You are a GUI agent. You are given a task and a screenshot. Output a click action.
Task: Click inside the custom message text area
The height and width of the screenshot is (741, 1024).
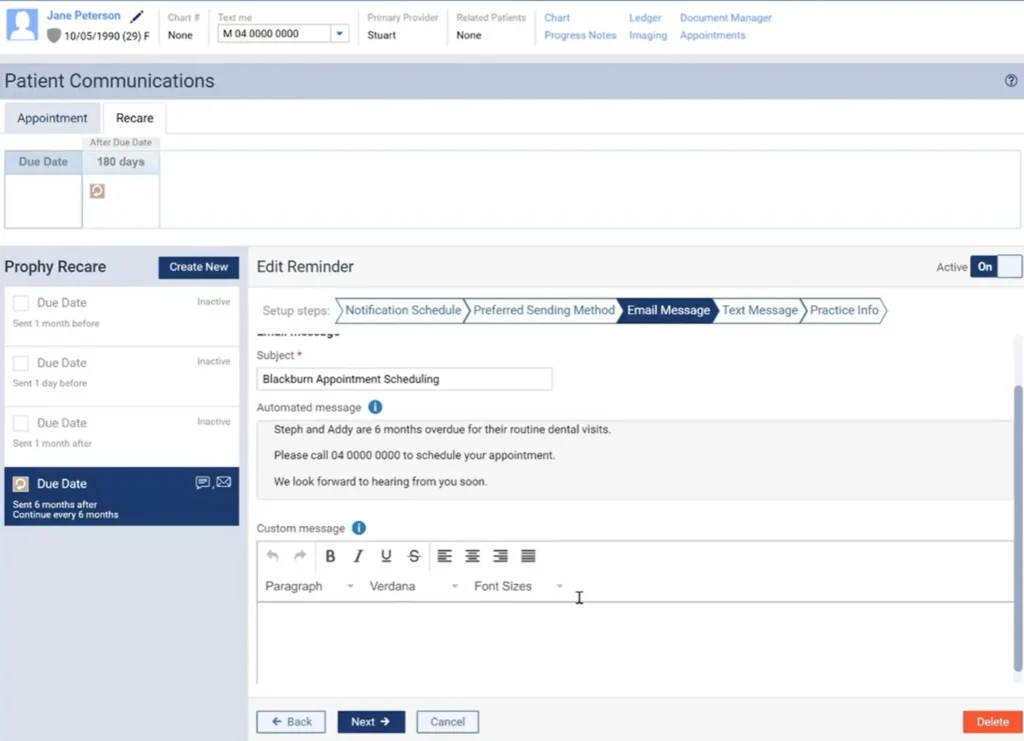tap(635, 643)
